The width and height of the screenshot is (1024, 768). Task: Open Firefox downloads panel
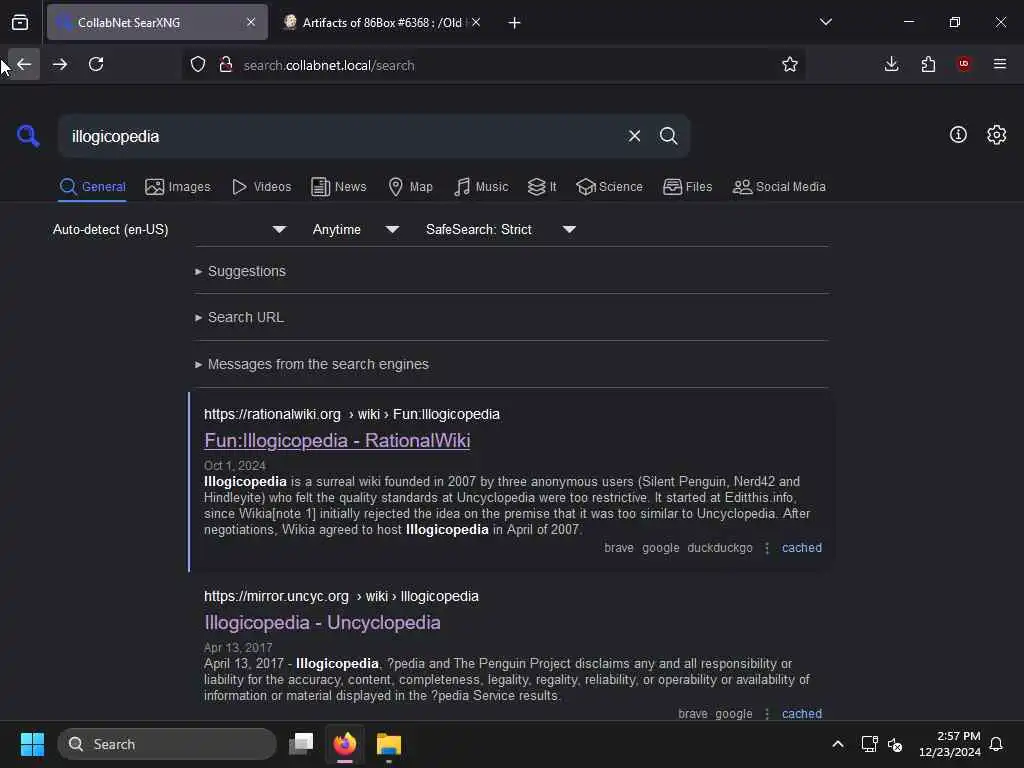(x=891, y=64)
